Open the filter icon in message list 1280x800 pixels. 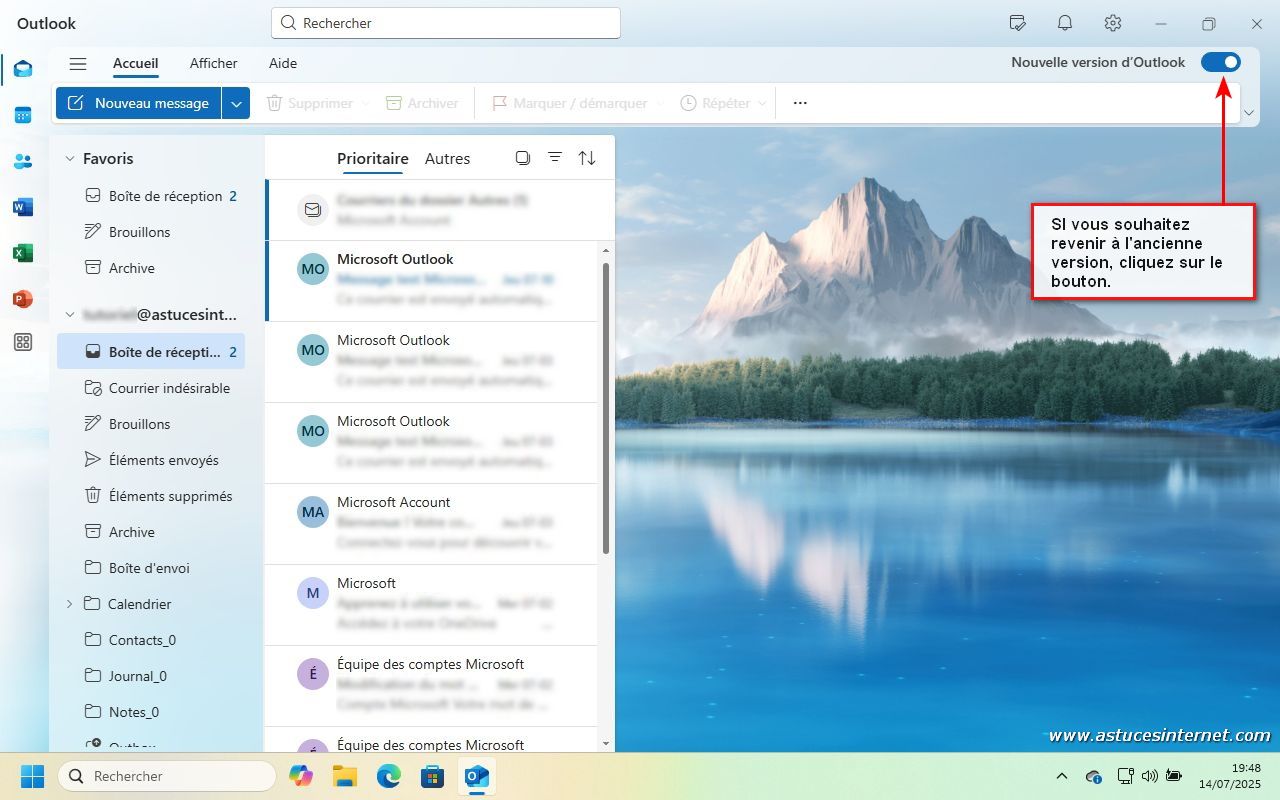click(x=555, y=158)
